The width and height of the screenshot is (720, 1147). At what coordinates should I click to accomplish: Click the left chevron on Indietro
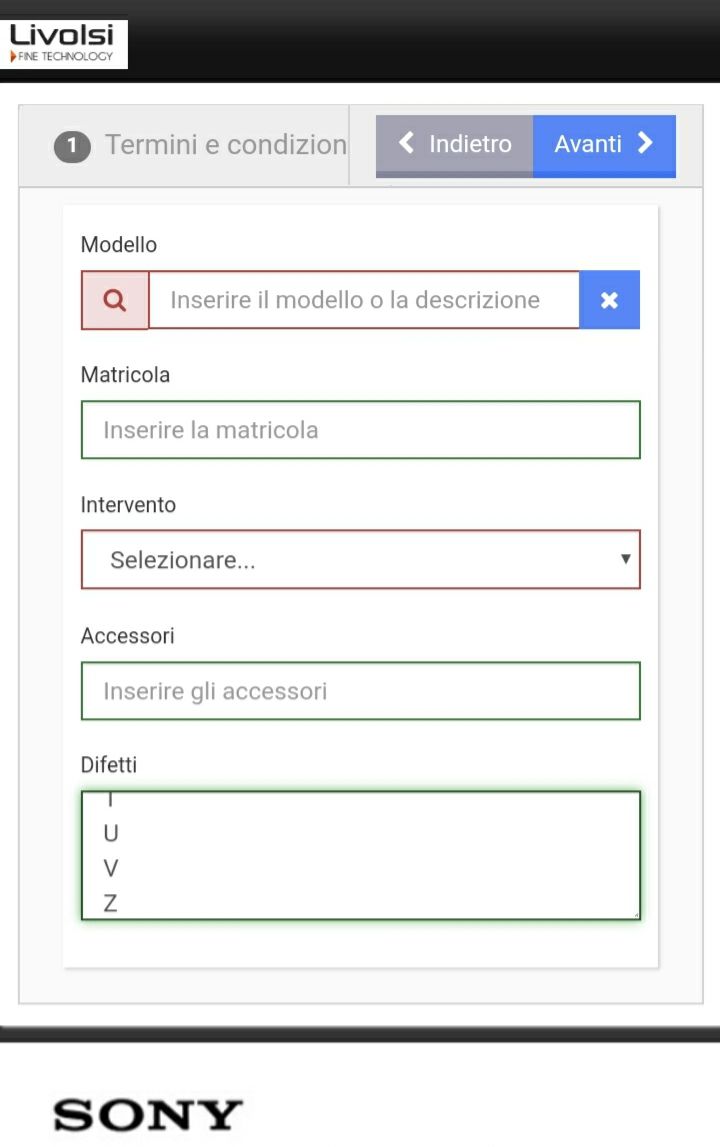(x=406, y=143)
